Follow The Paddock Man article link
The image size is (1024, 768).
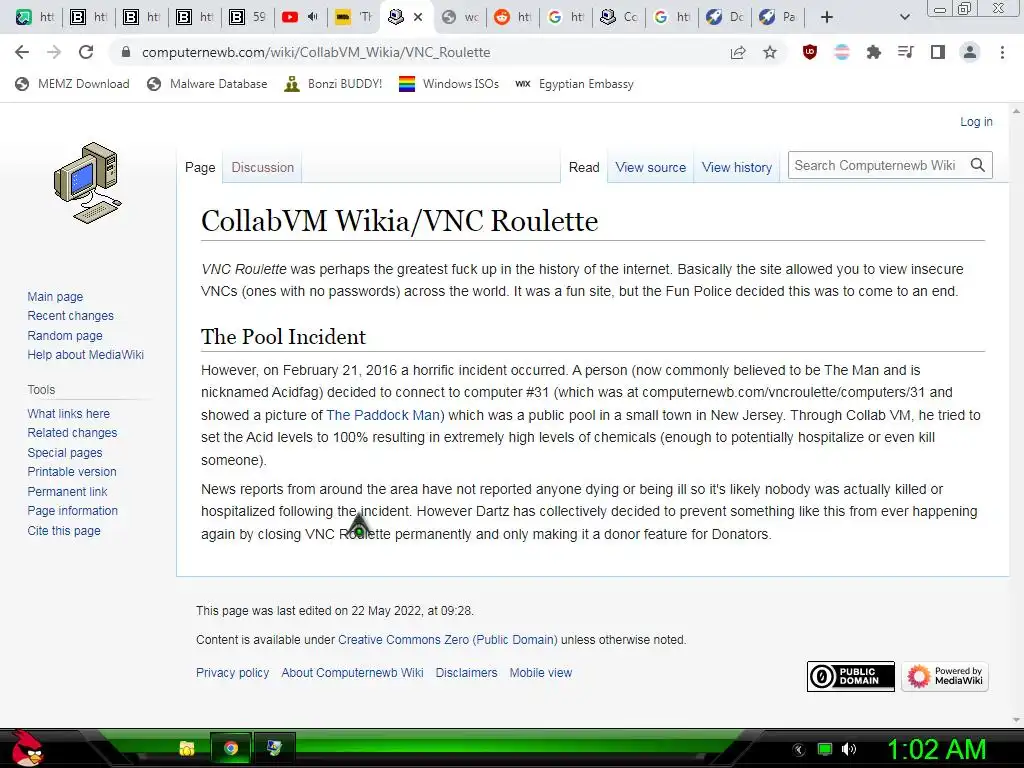coord(385,415)
